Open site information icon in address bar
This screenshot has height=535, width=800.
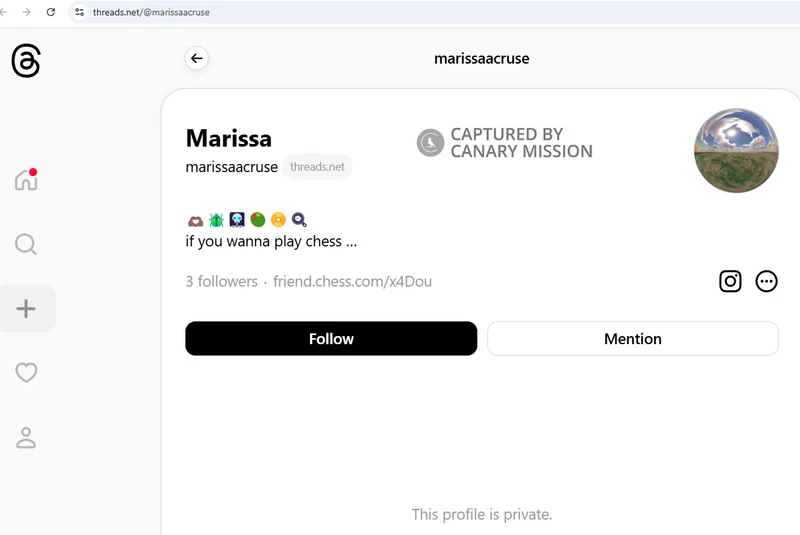(x=79, y=12)
